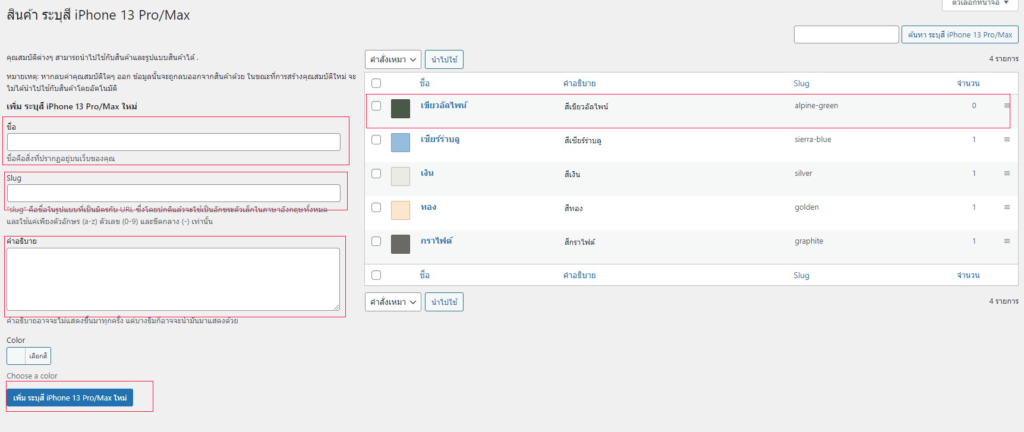Click drag handle icon for sierra-blue row
Image resolution: width=1024 pixels, height=432 pixels.
pyautogui.click(x=1007, y=140)
